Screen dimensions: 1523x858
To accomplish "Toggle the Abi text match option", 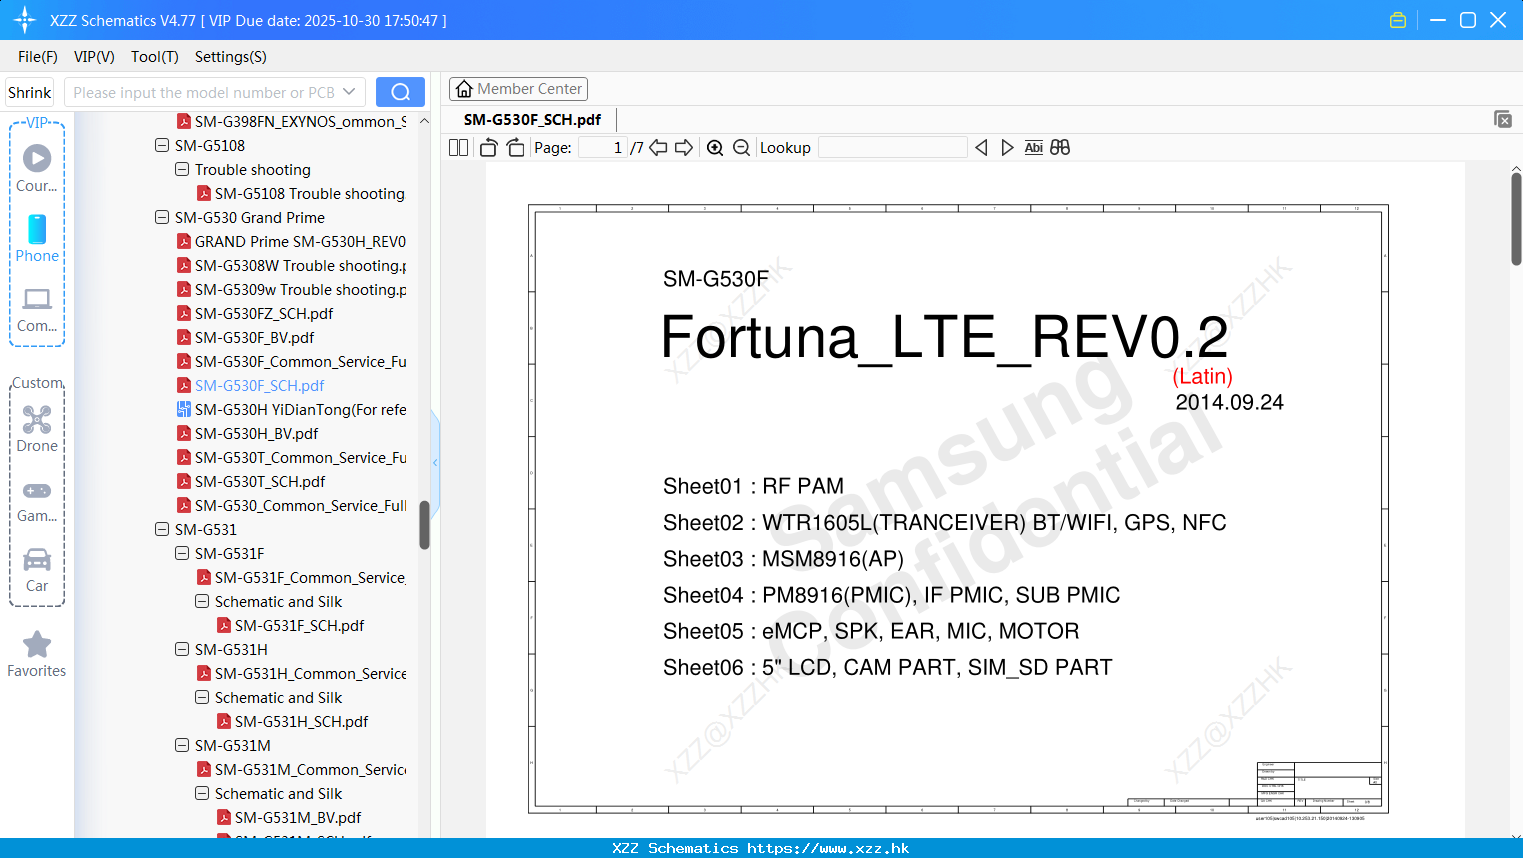I will (1034, 147).
